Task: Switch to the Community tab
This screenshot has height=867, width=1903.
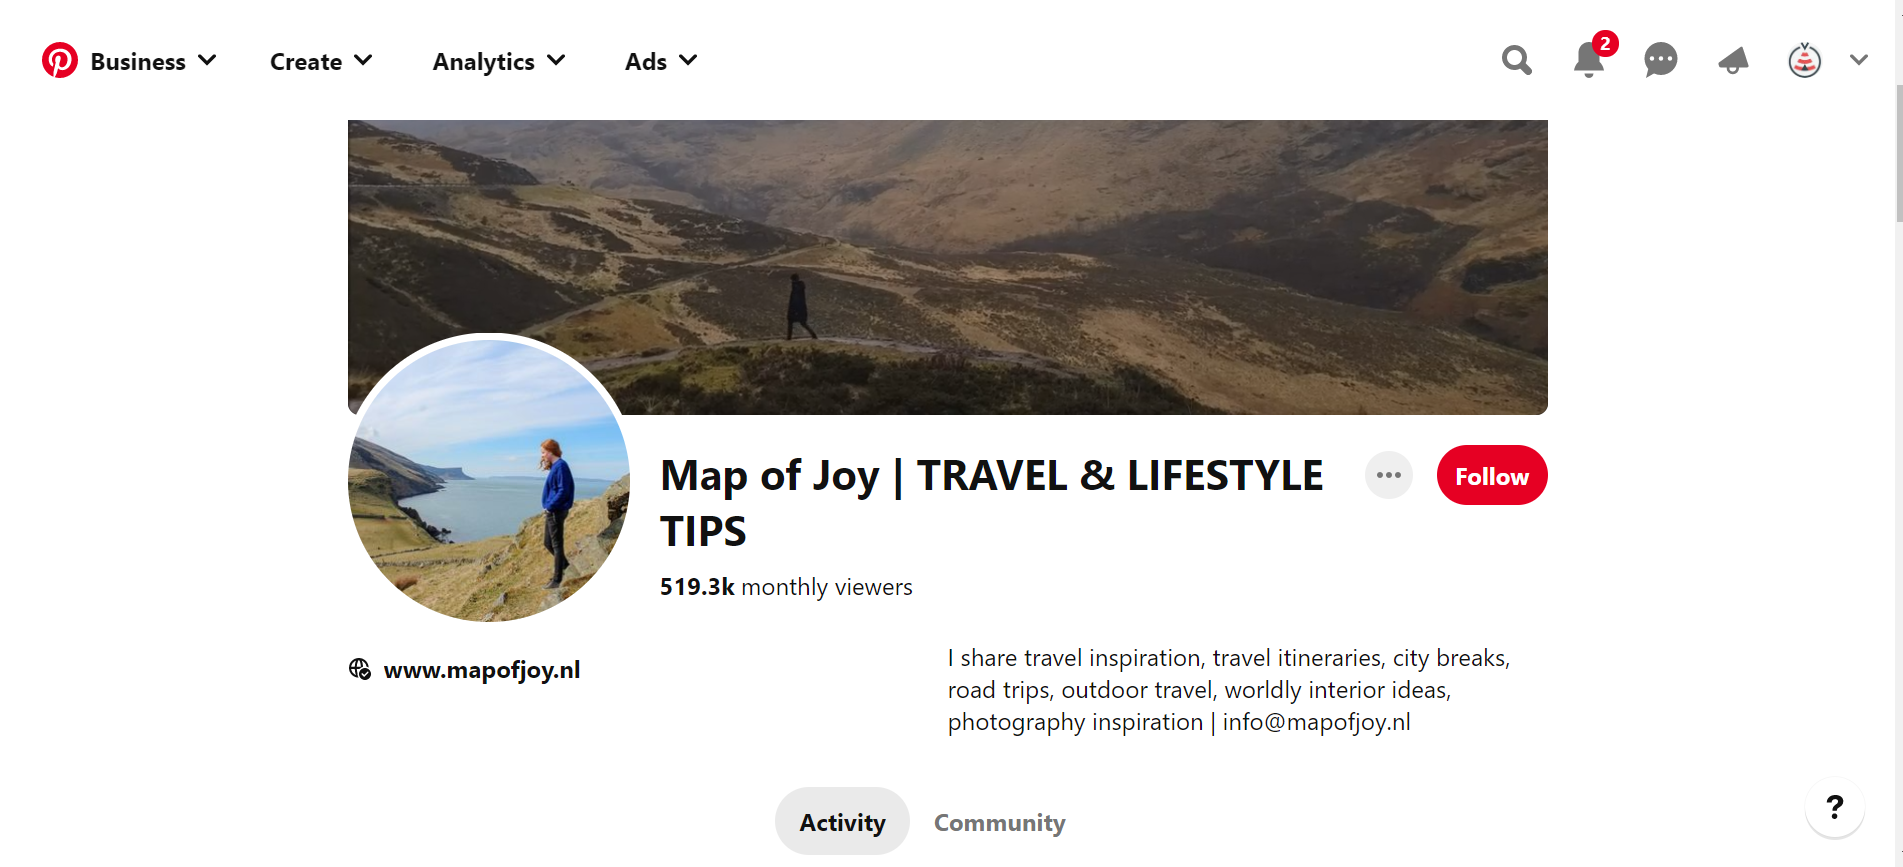Action: click(999, 823)
